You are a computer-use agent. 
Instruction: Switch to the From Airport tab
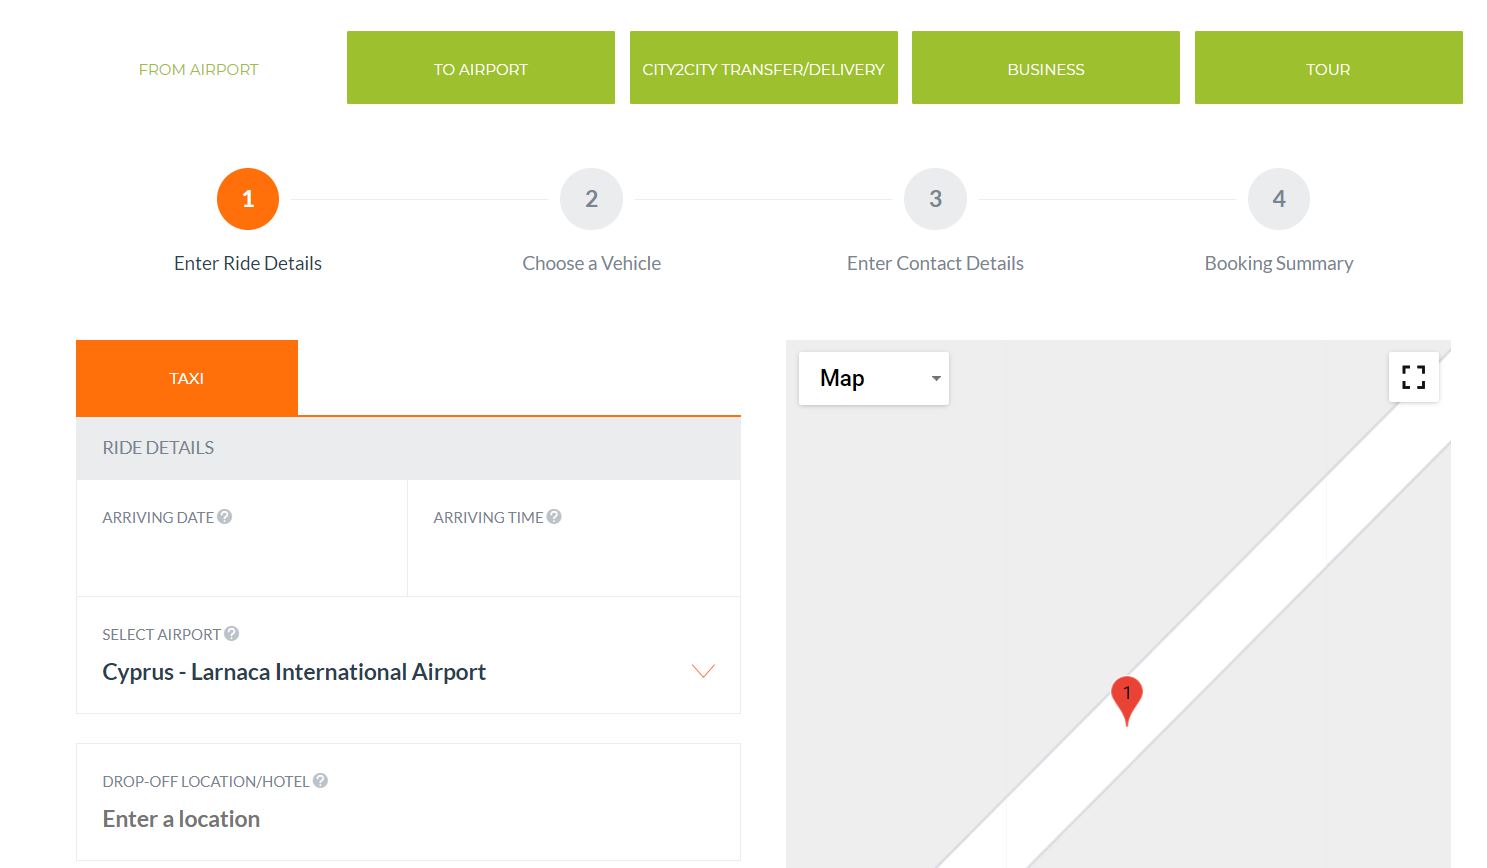(198, 69)
